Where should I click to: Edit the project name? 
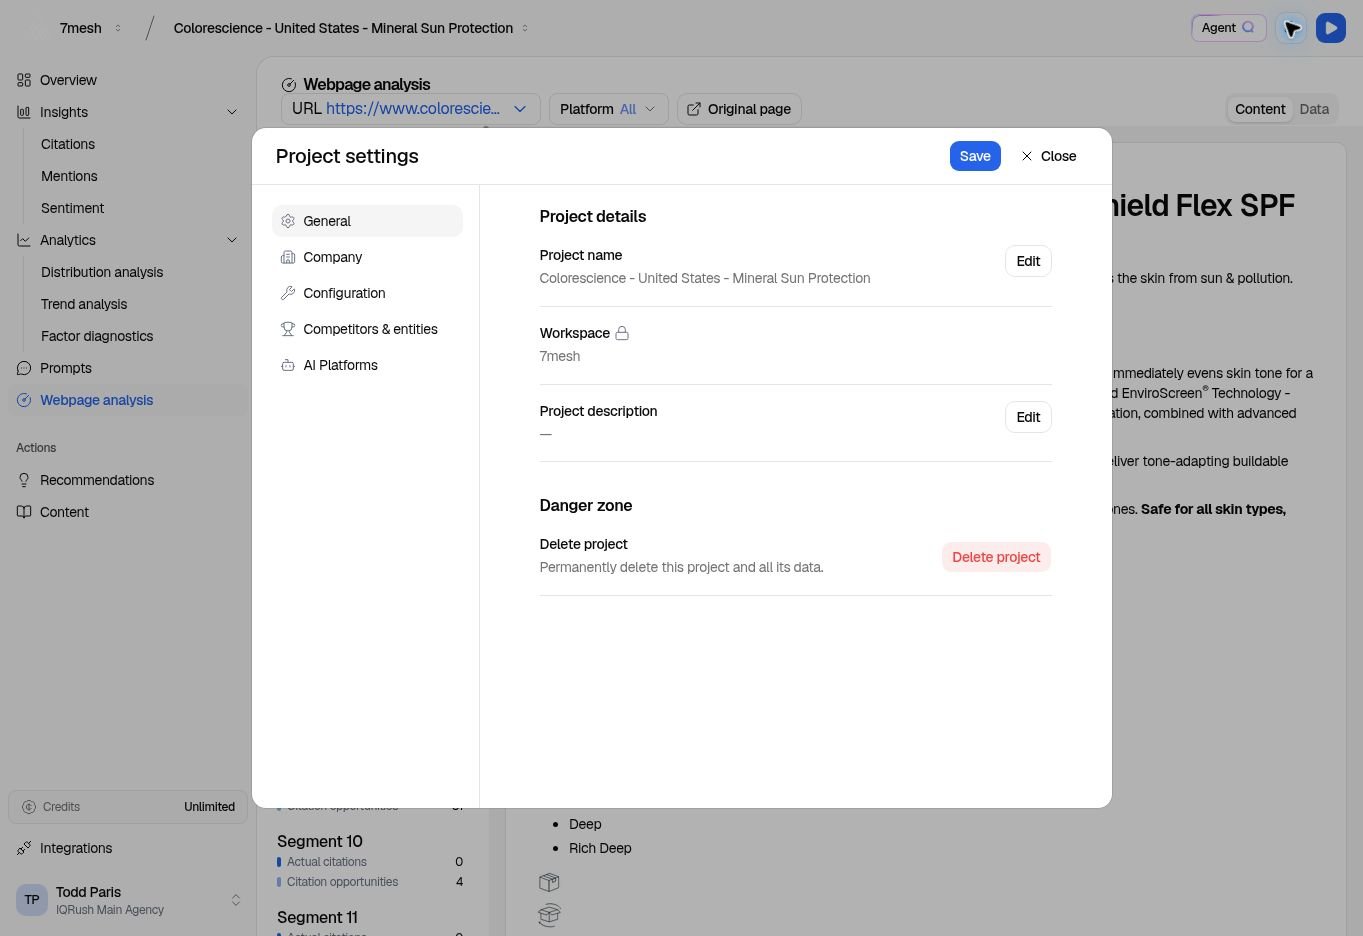[x=1028, y=261]
